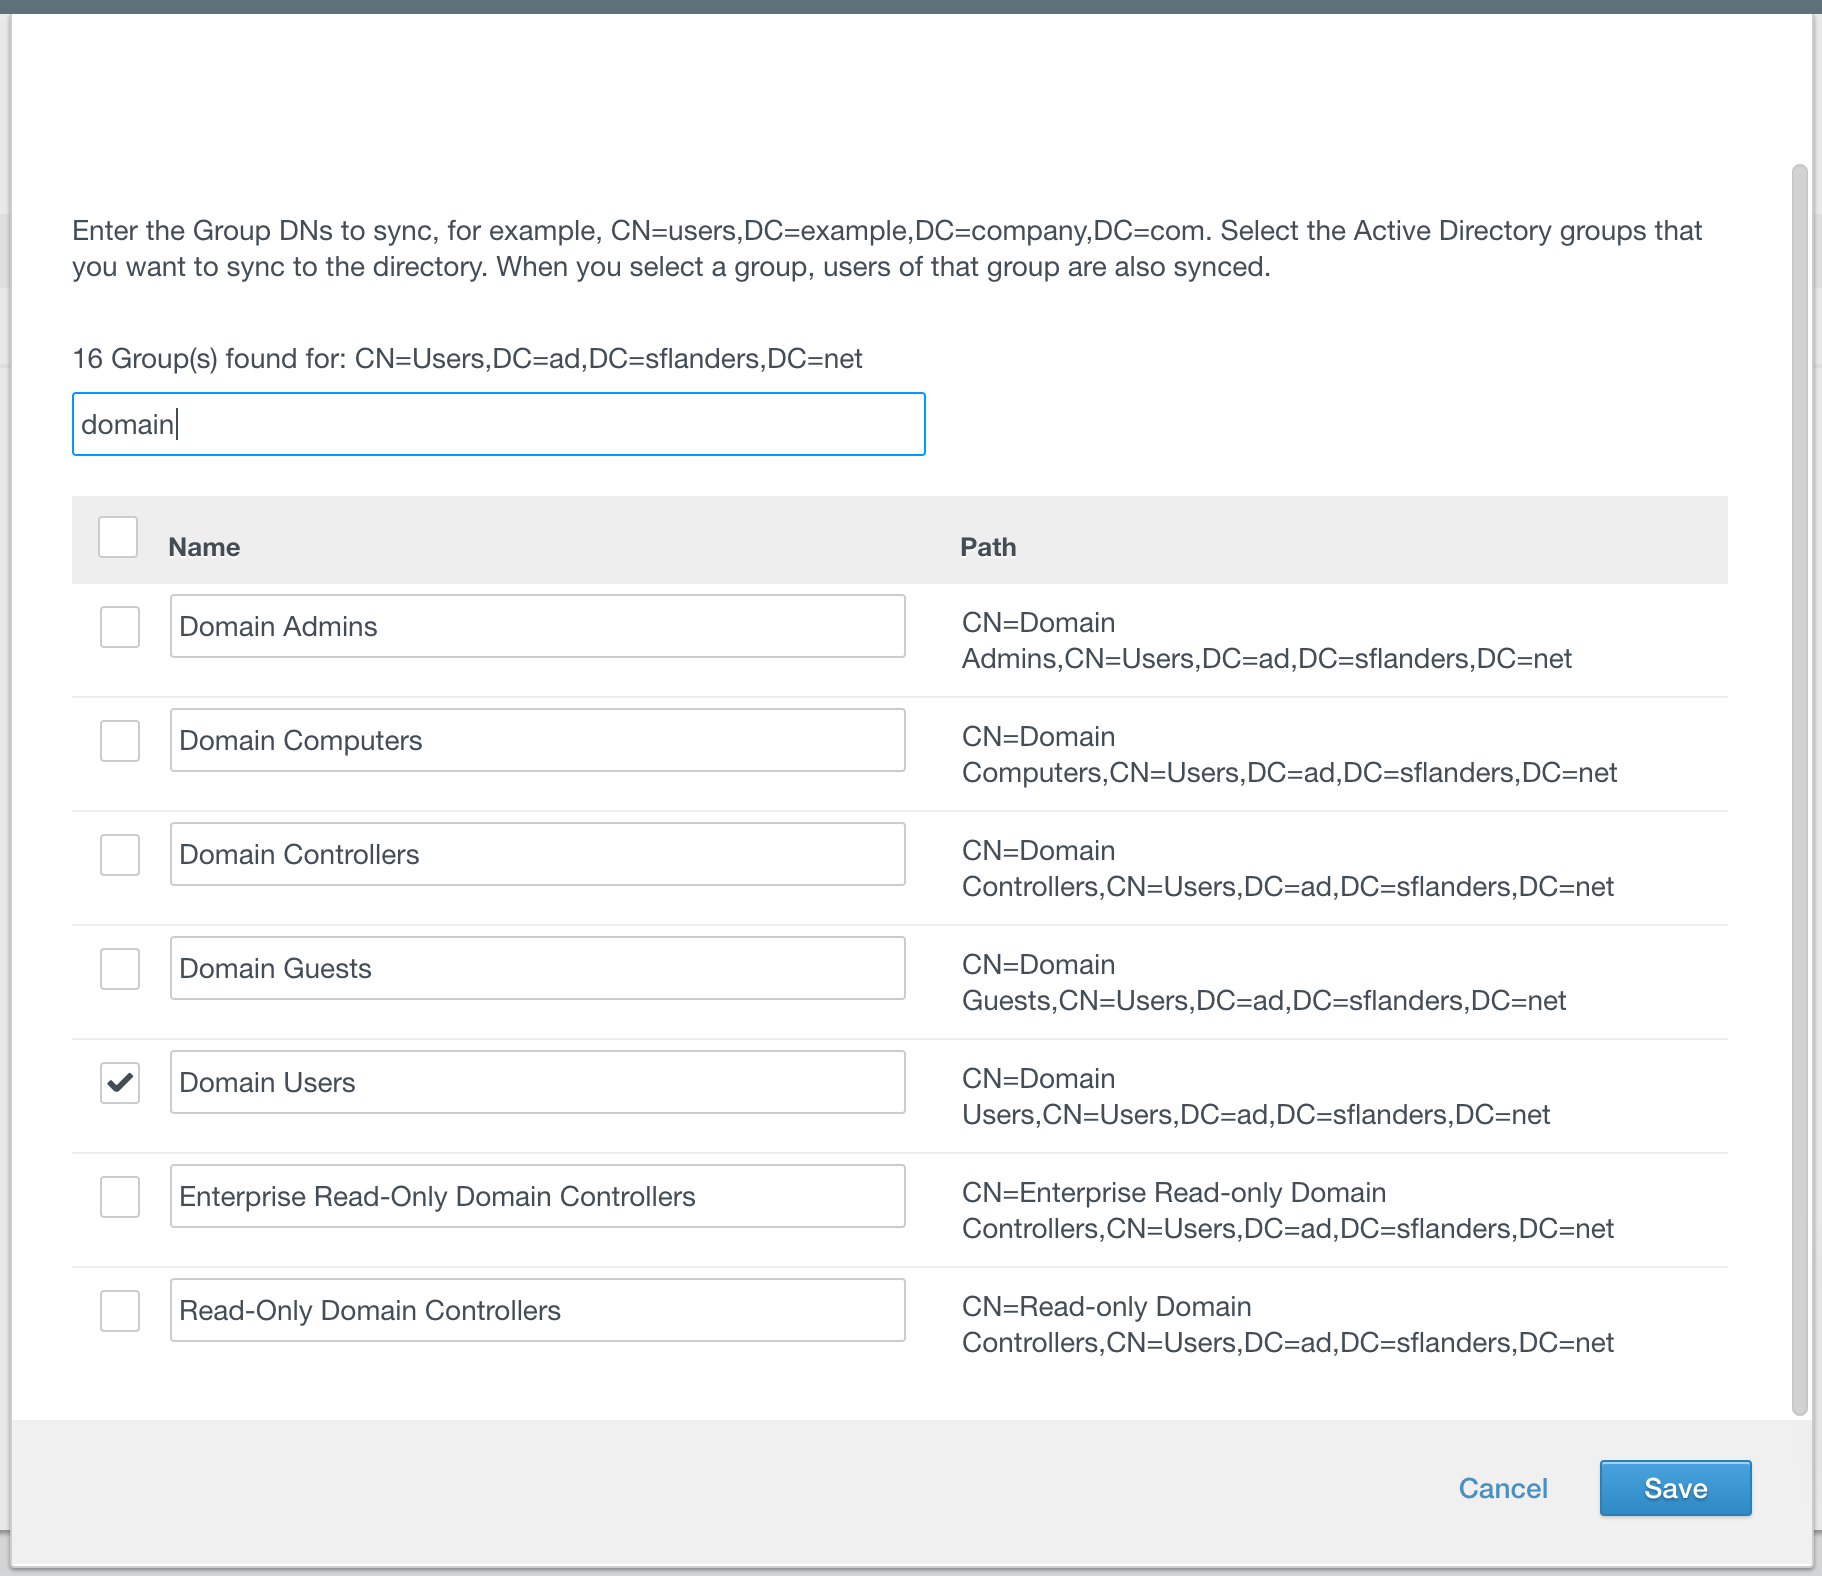Select the Read-Only Domain Controllers checkbox
Screen dimensions: 1822x1576
pos(120,1311)
